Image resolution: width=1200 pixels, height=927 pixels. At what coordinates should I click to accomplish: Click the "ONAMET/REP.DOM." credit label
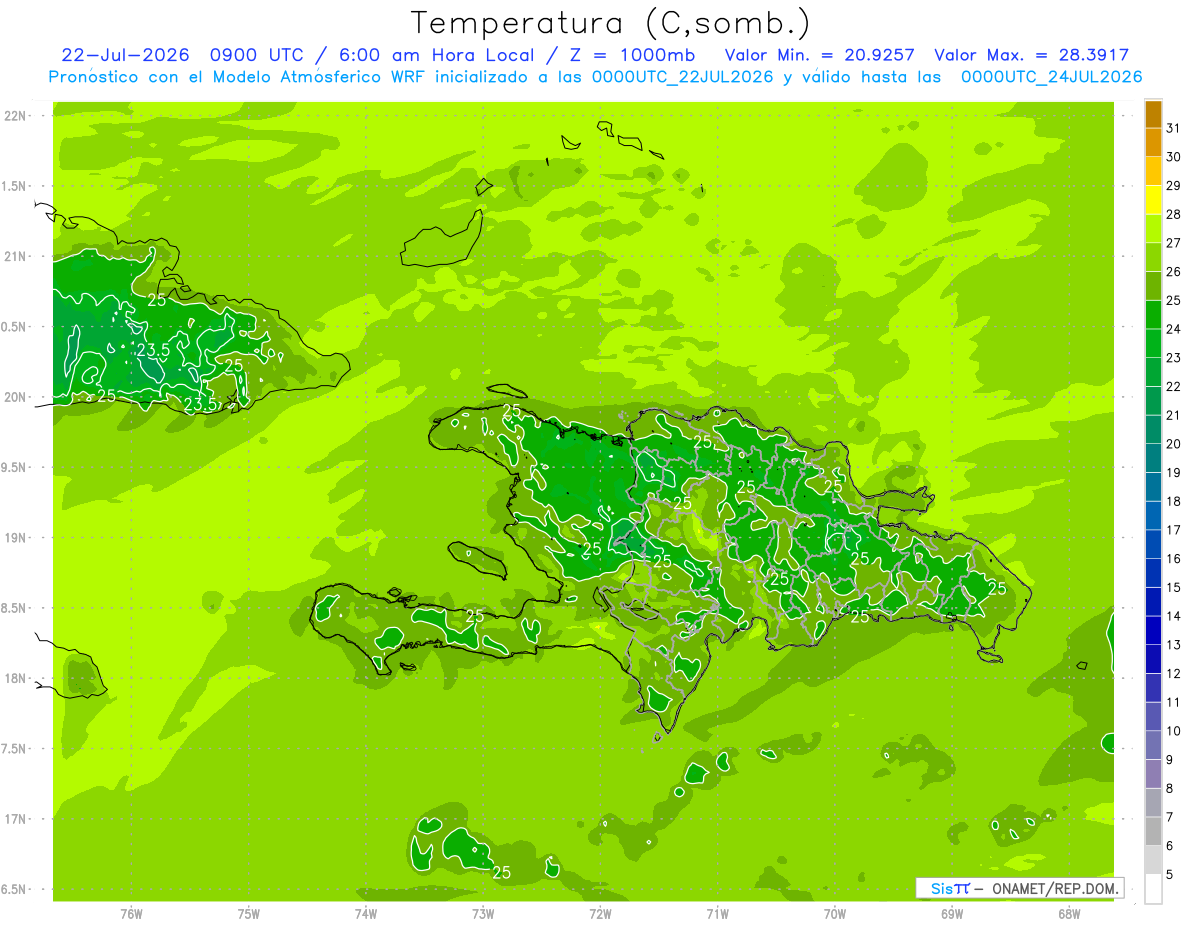(1055, 888)
